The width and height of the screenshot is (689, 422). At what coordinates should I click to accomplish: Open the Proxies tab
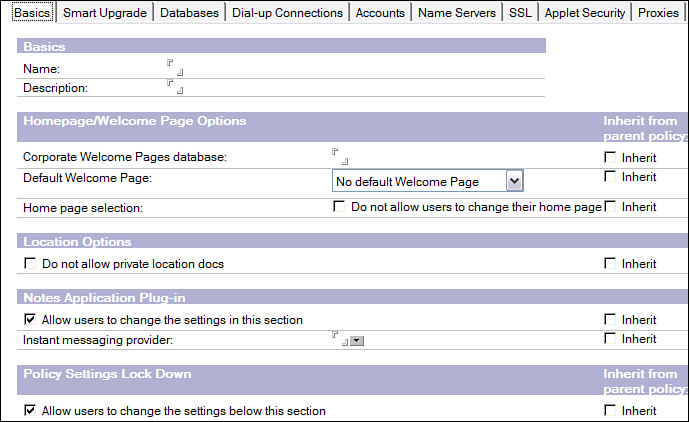click(658, 13)
